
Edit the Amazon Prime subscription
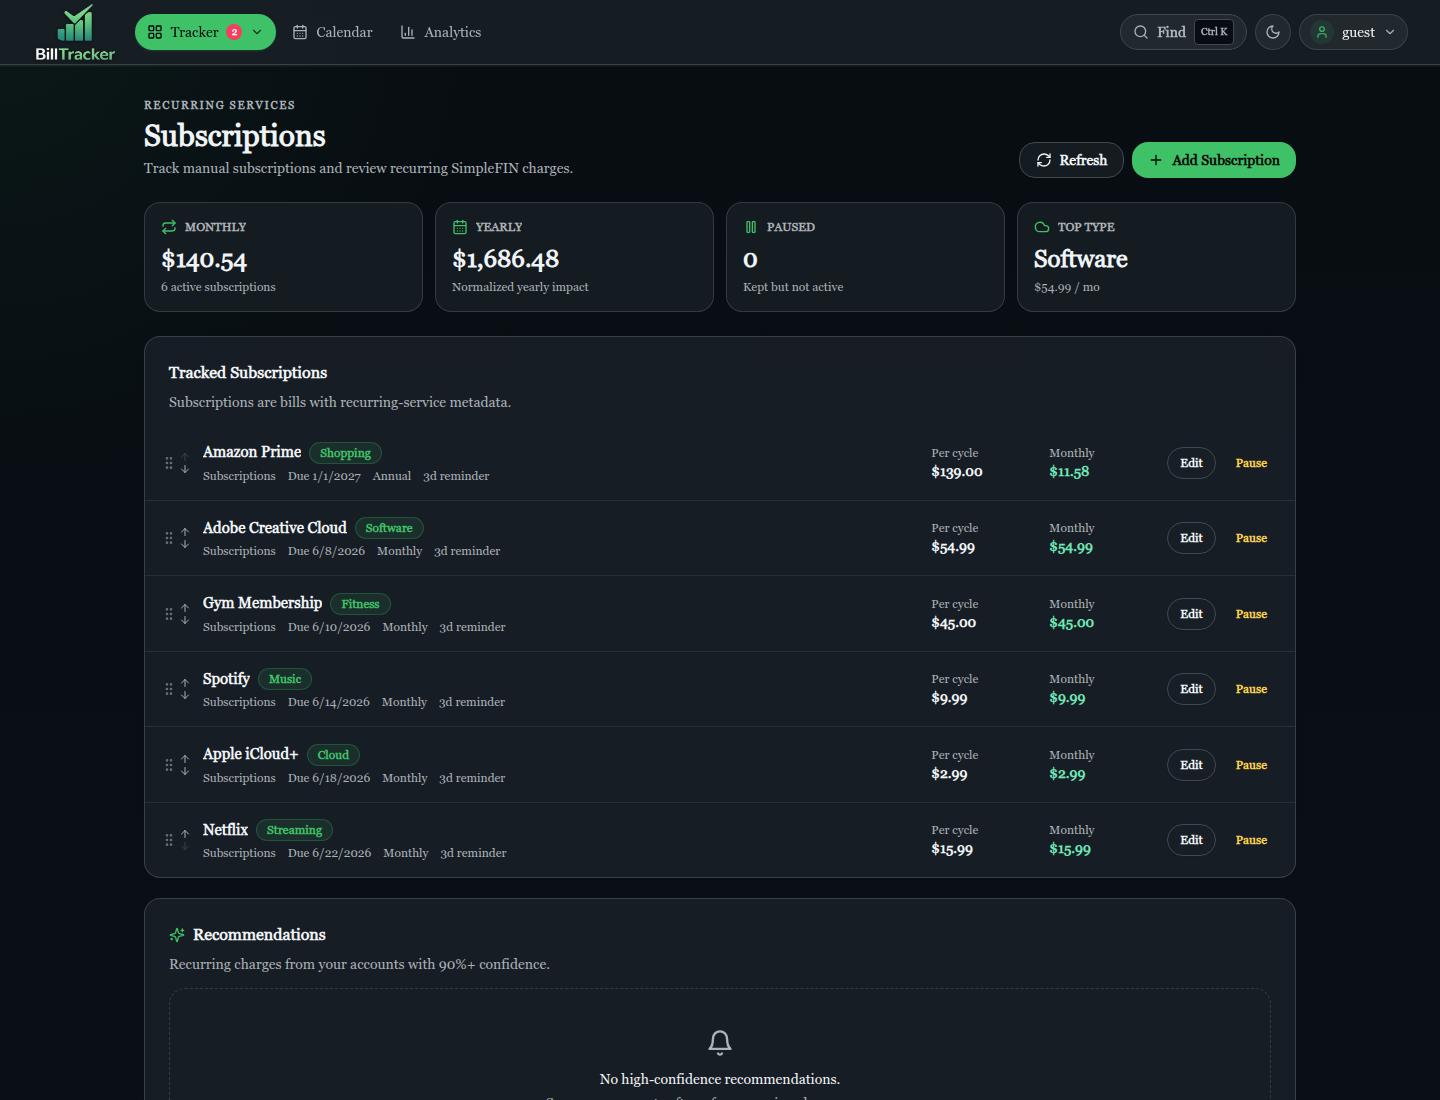coord(1191,463)
